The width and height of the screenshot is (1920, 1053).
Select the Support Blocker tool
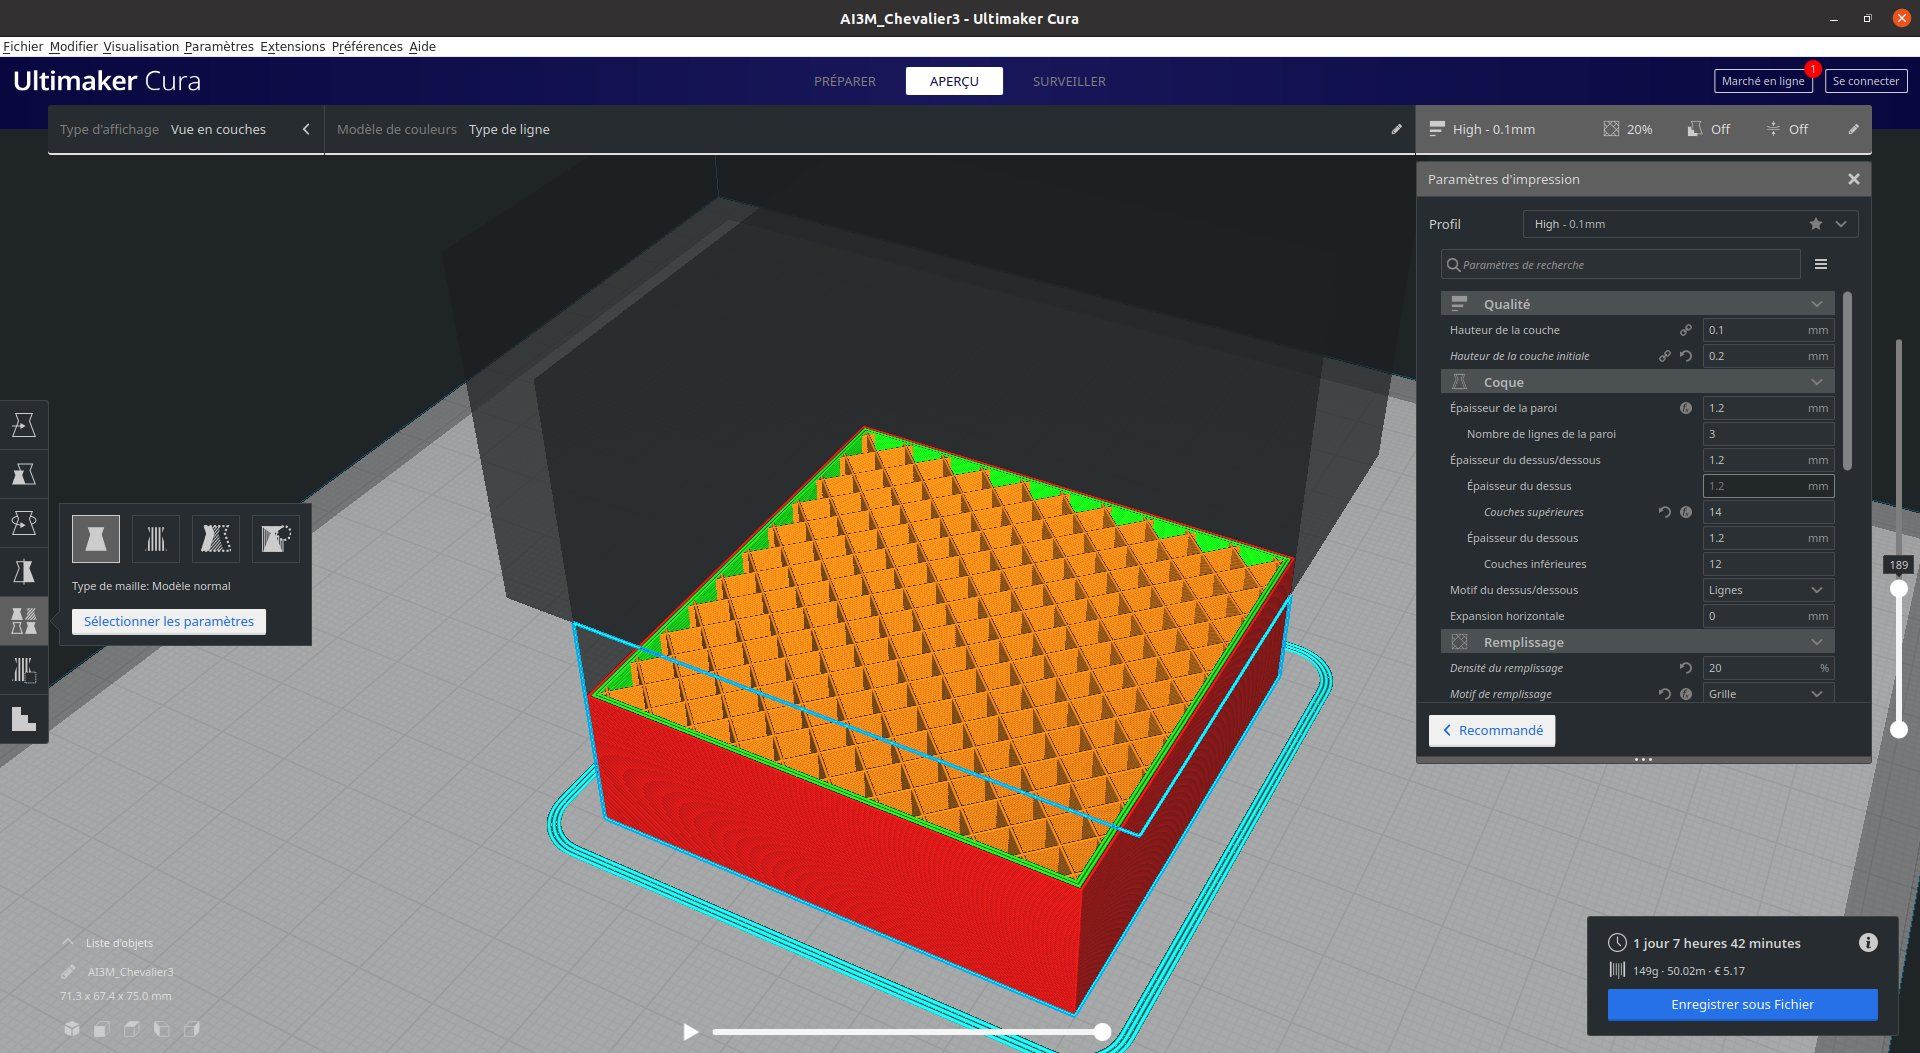24,670
